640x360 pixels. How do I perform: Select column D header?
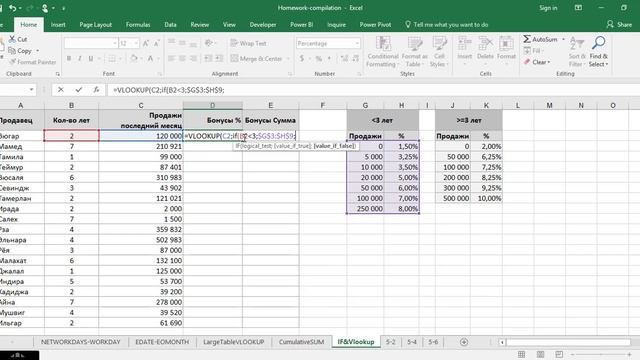213,105
